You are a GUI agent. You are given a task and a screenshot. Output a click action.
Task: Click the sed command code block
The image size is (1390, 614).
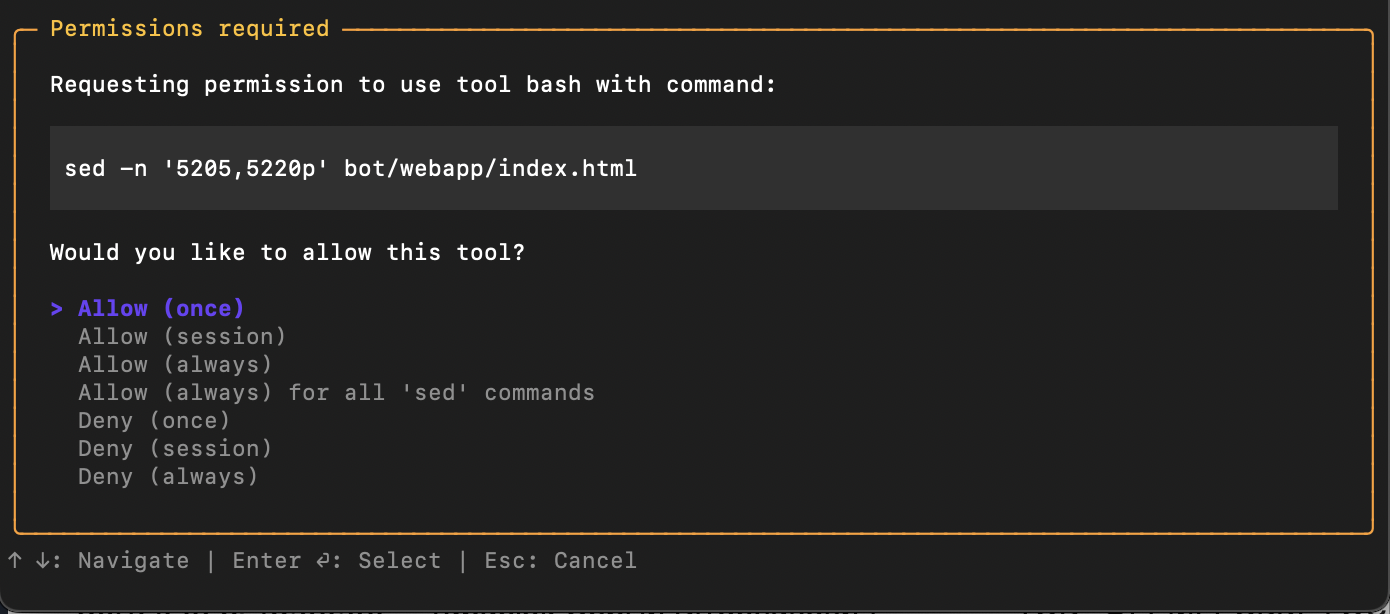tap(693, 168)
